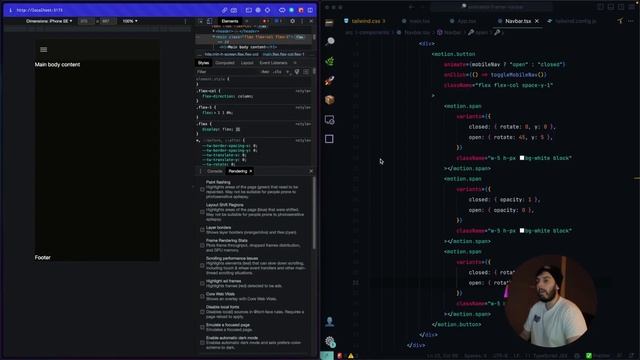Open the VS Code search icon in the activity bar

330,41
